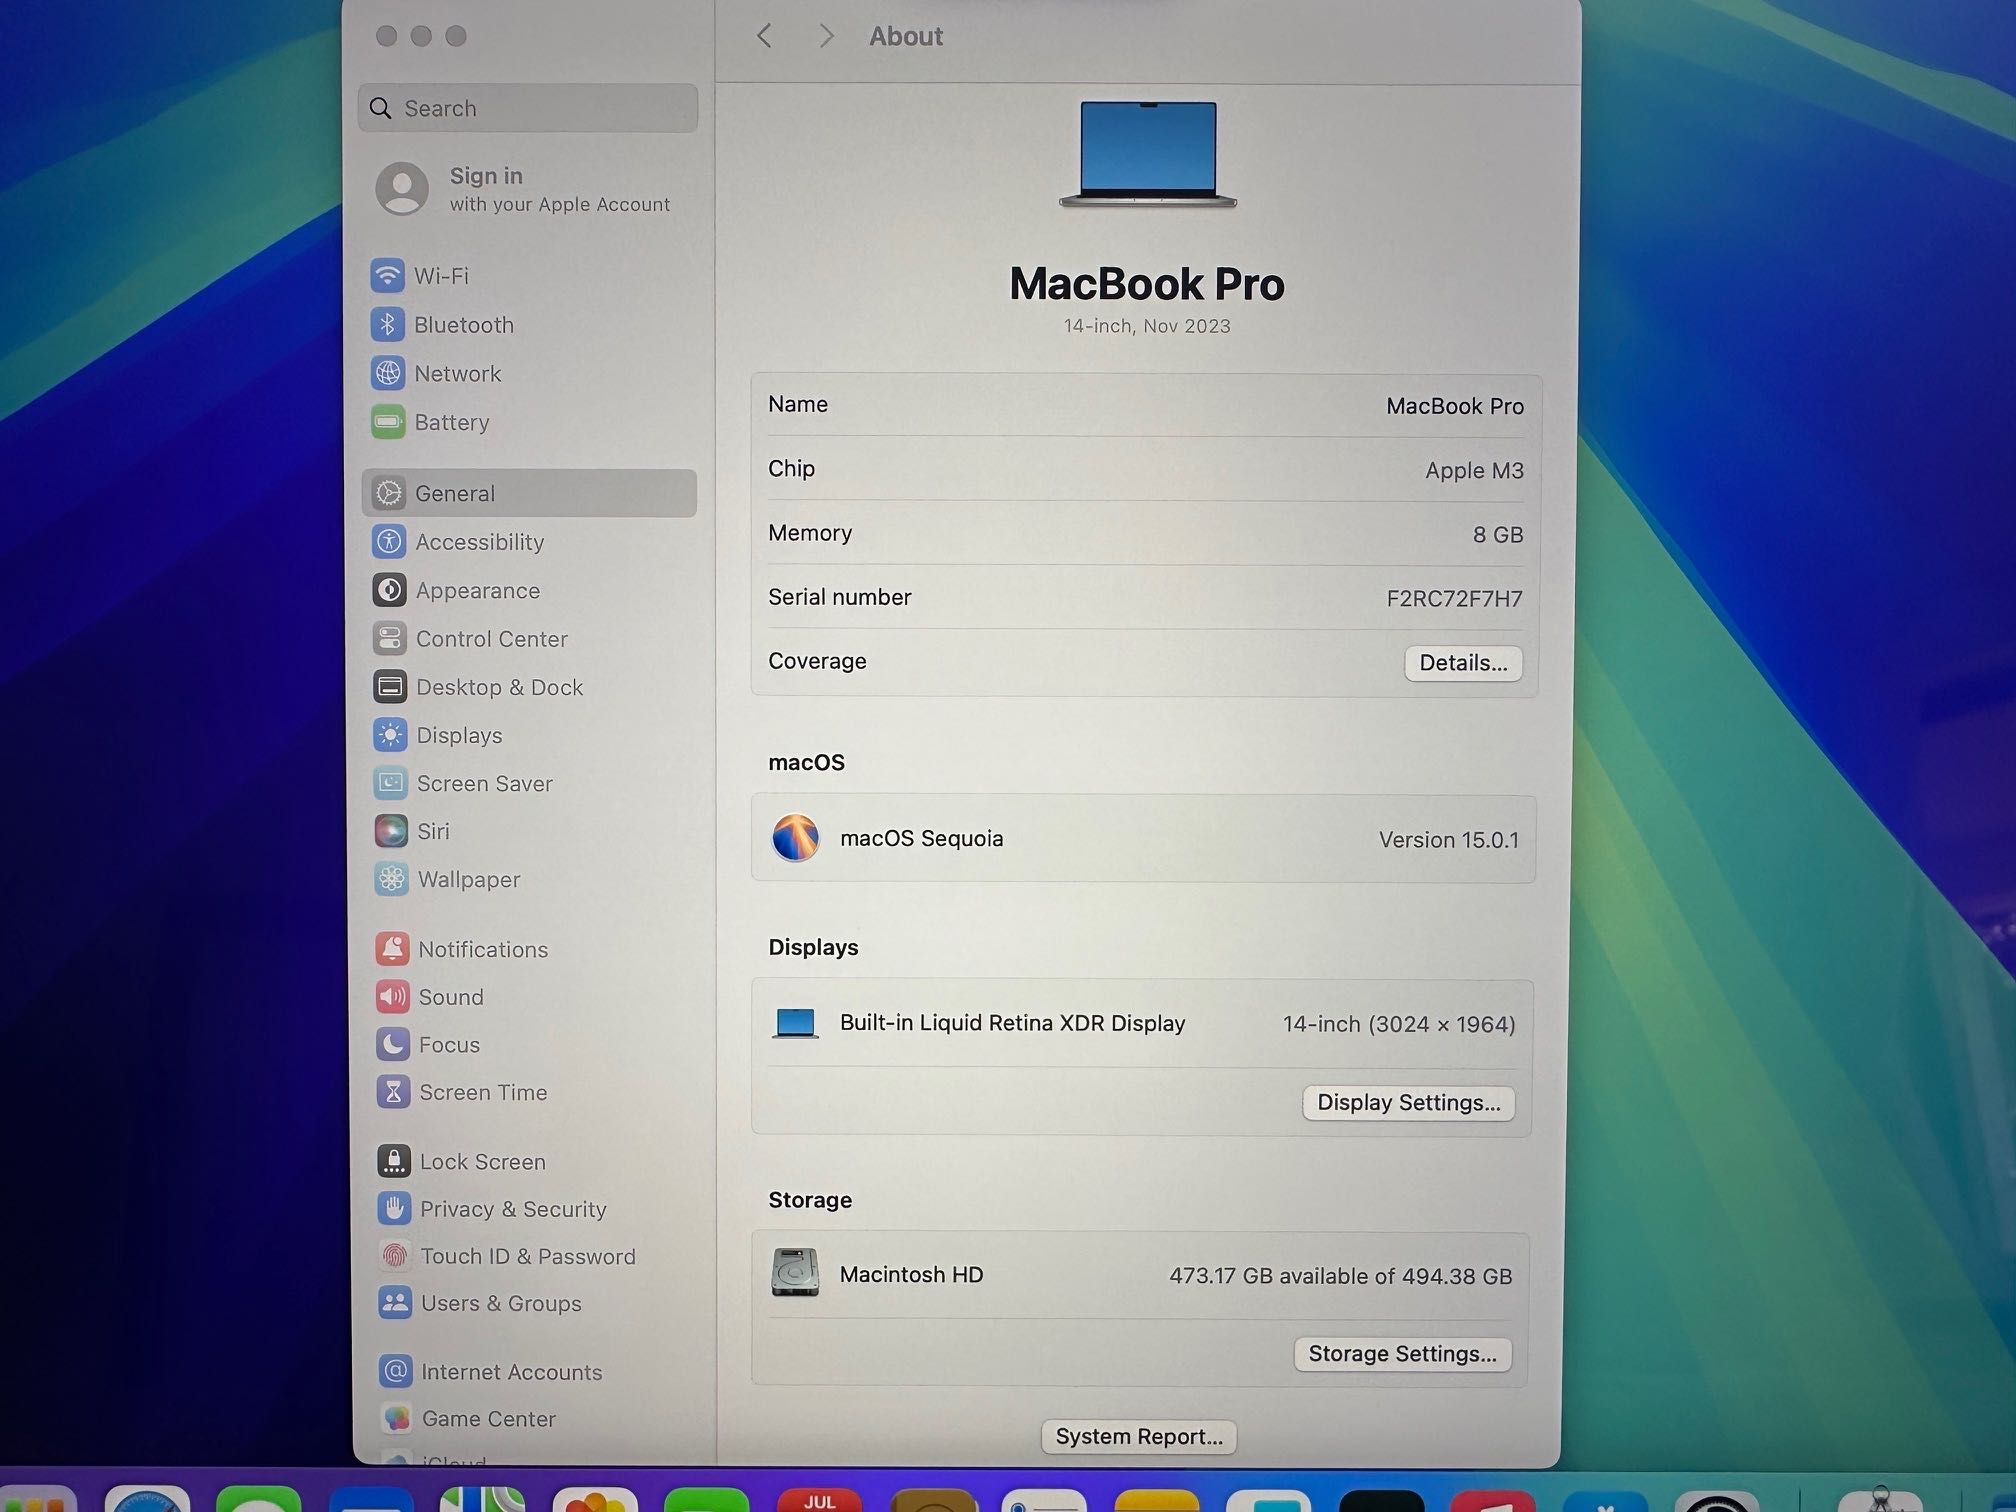Viewport: 2016px width, 1512px height.
Task: Go back with the left chevron
Action: point(765,37)
